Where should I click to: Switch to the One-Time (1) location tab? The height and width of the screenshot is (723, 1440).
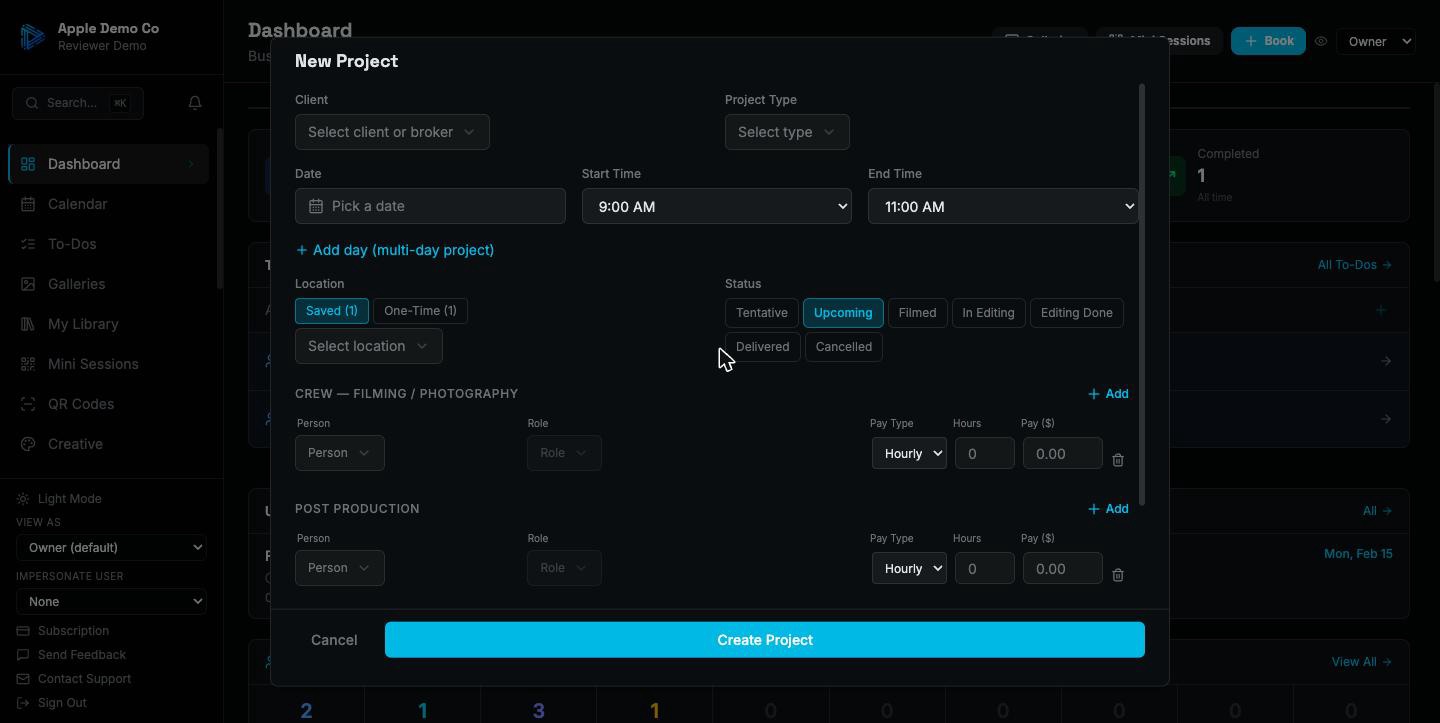420,311
